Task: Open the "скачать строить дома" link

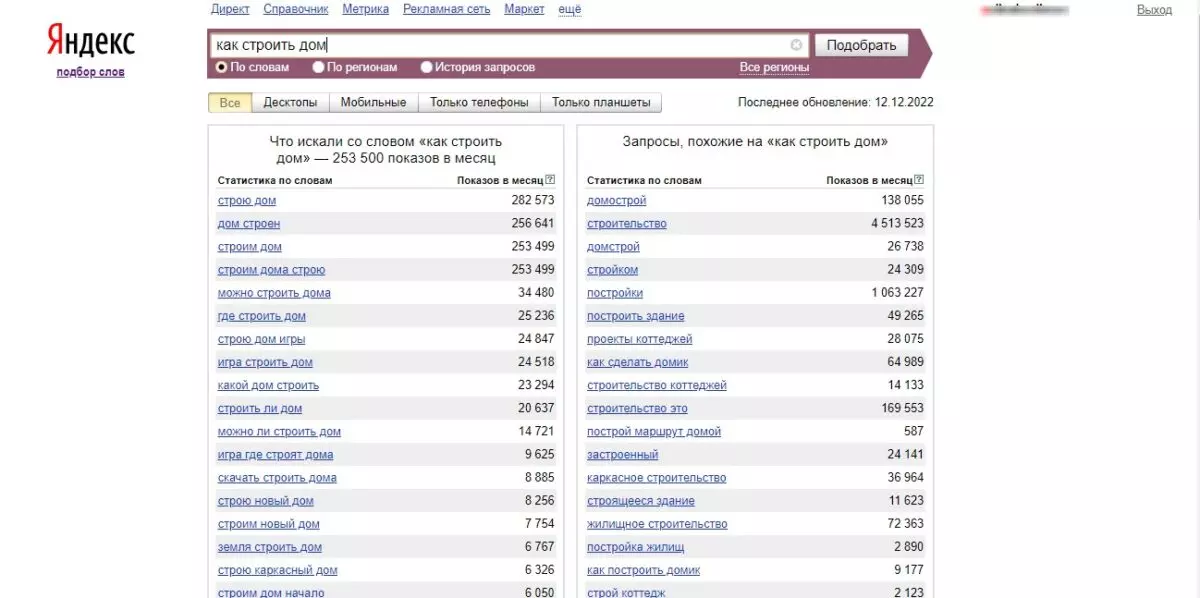Action: [x=277, y=477]
